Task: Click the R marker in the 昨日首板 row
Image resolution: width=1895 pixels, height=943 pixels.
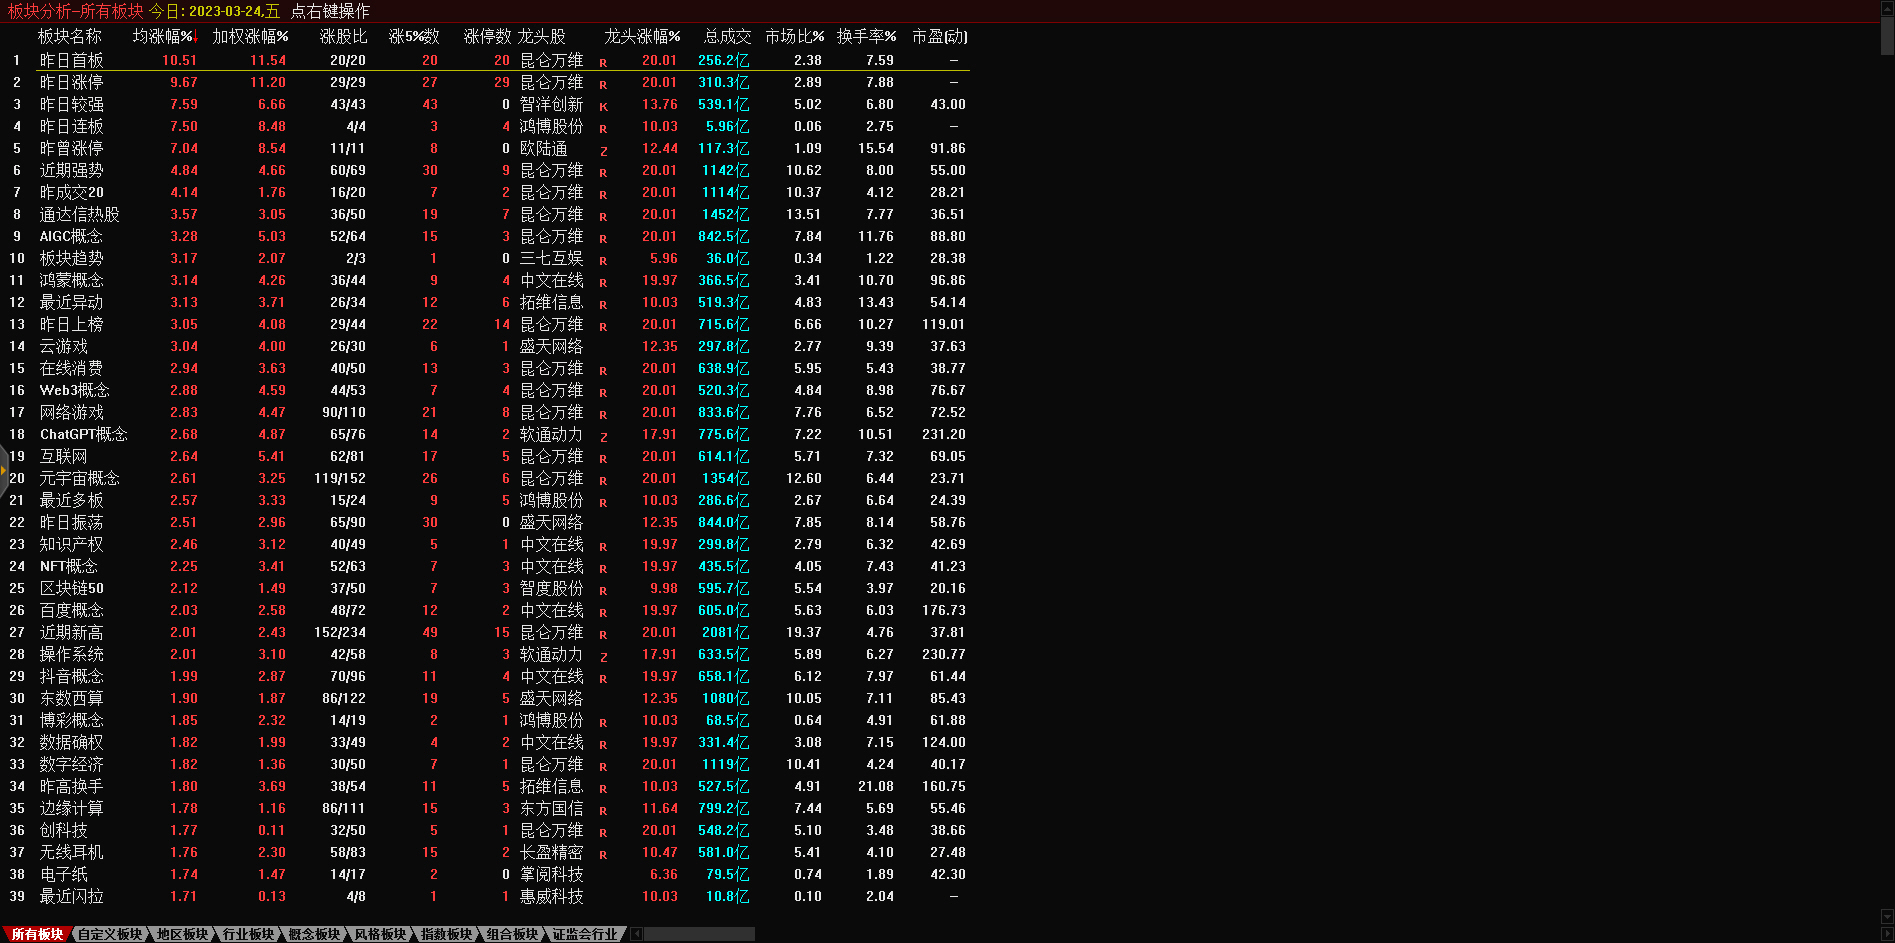Action: click(x=603, y=62)
